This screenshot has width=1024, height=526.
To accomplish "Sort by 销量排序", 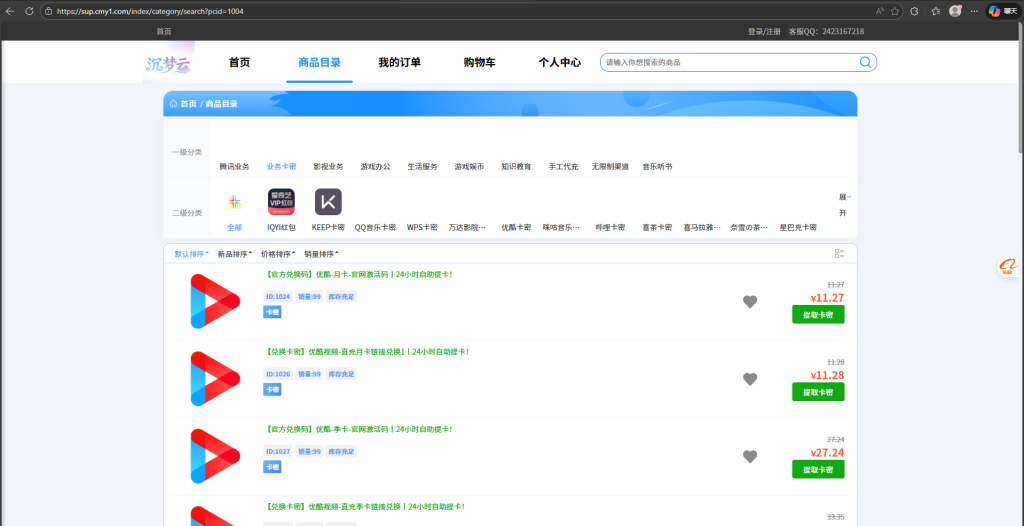I will [321, 254].
